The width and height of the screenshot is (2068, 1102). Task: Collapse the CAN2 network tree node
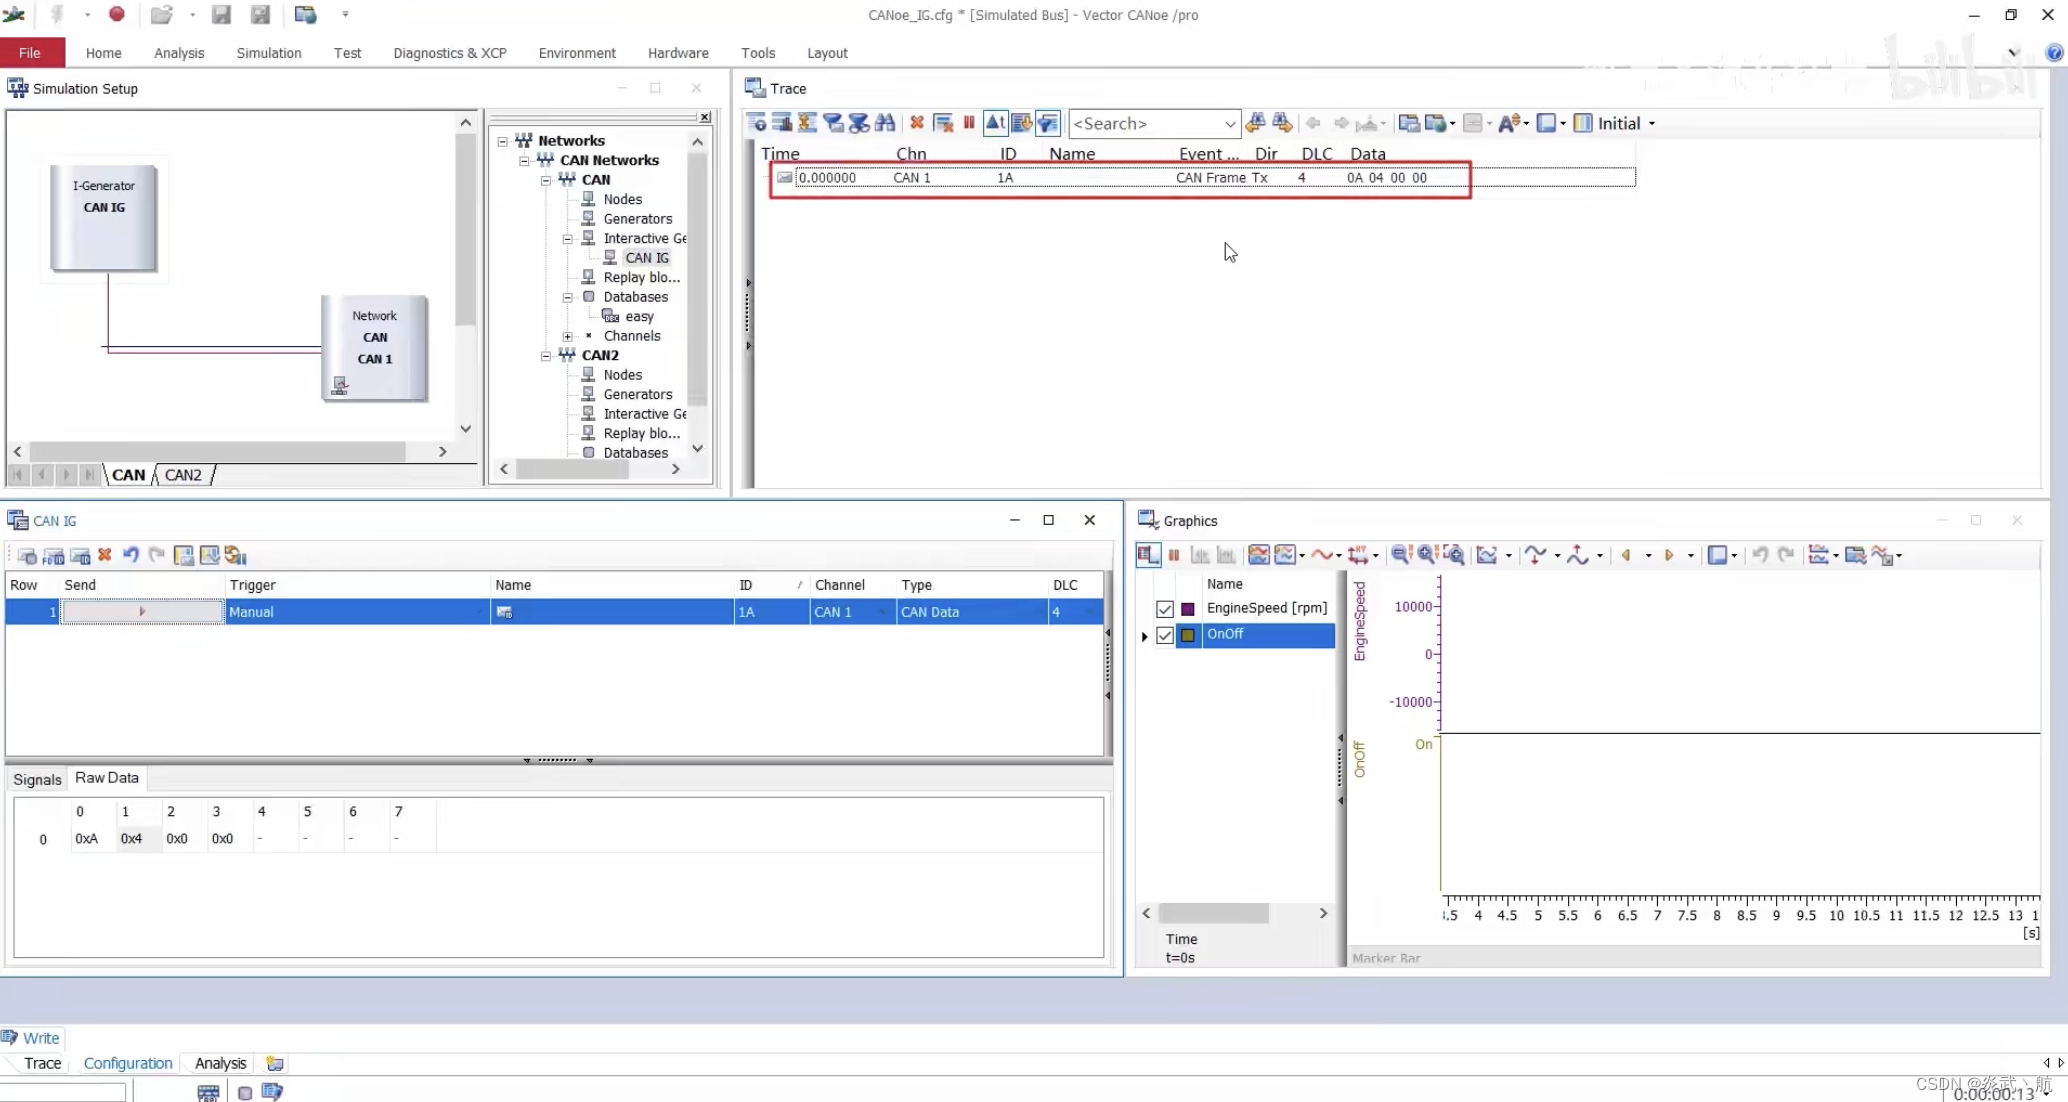[x=546, y=355]
